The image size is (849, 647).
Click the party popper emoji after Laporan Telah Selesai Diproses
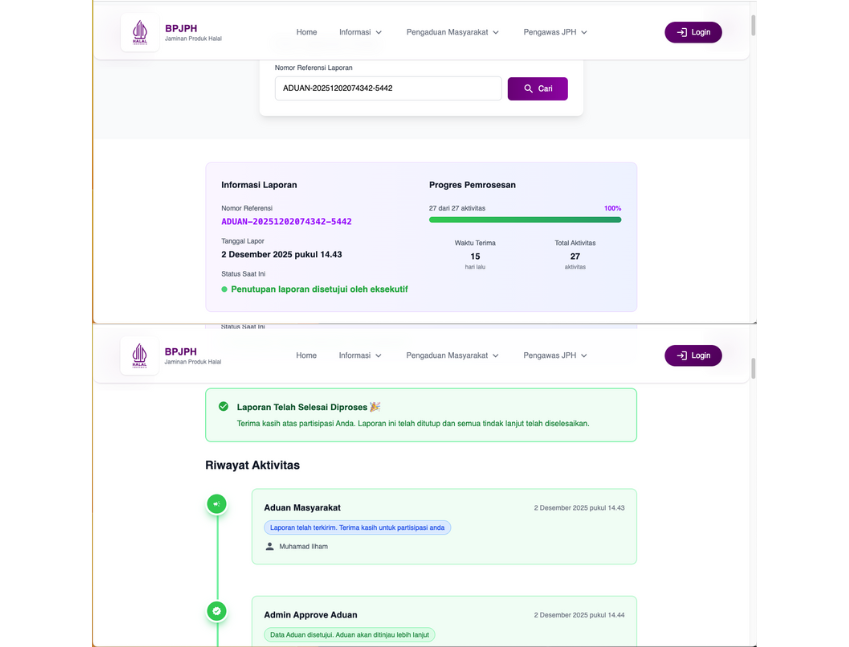tap(375, 407)
